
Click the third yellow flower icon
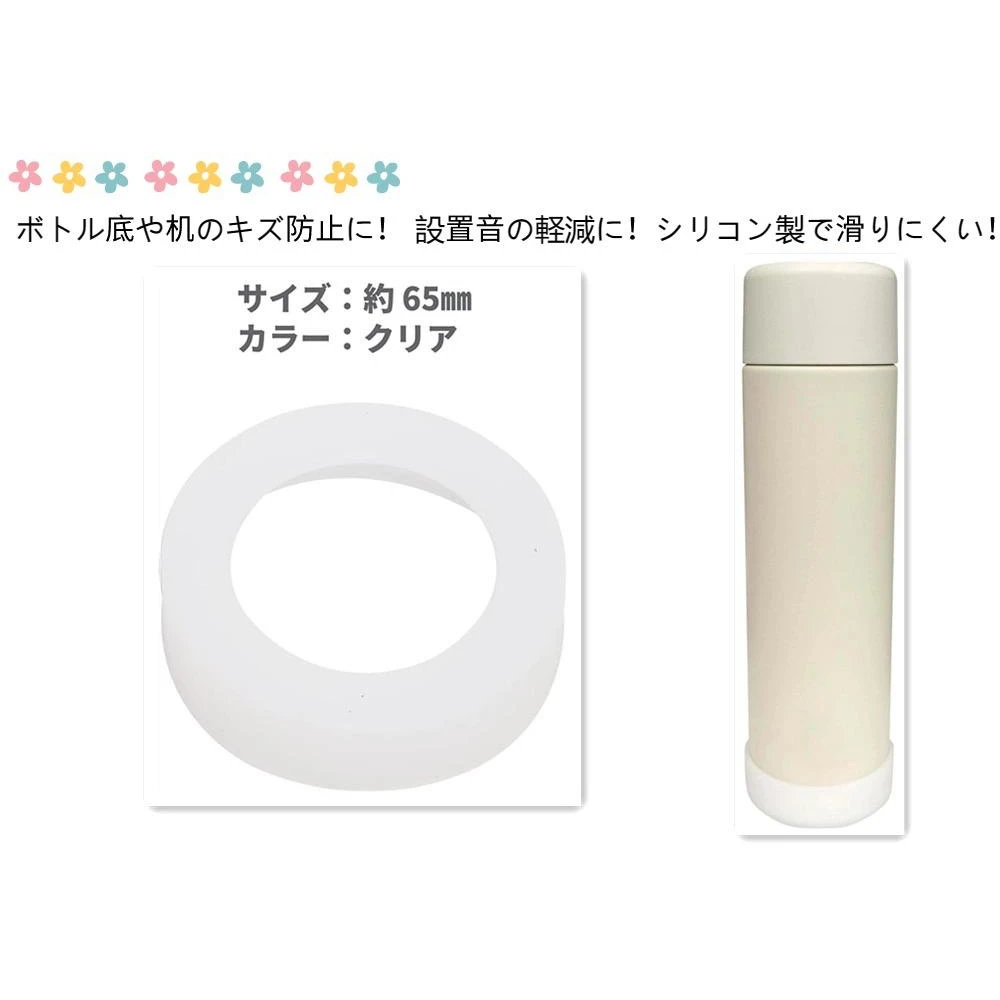[x=341, y=177]
